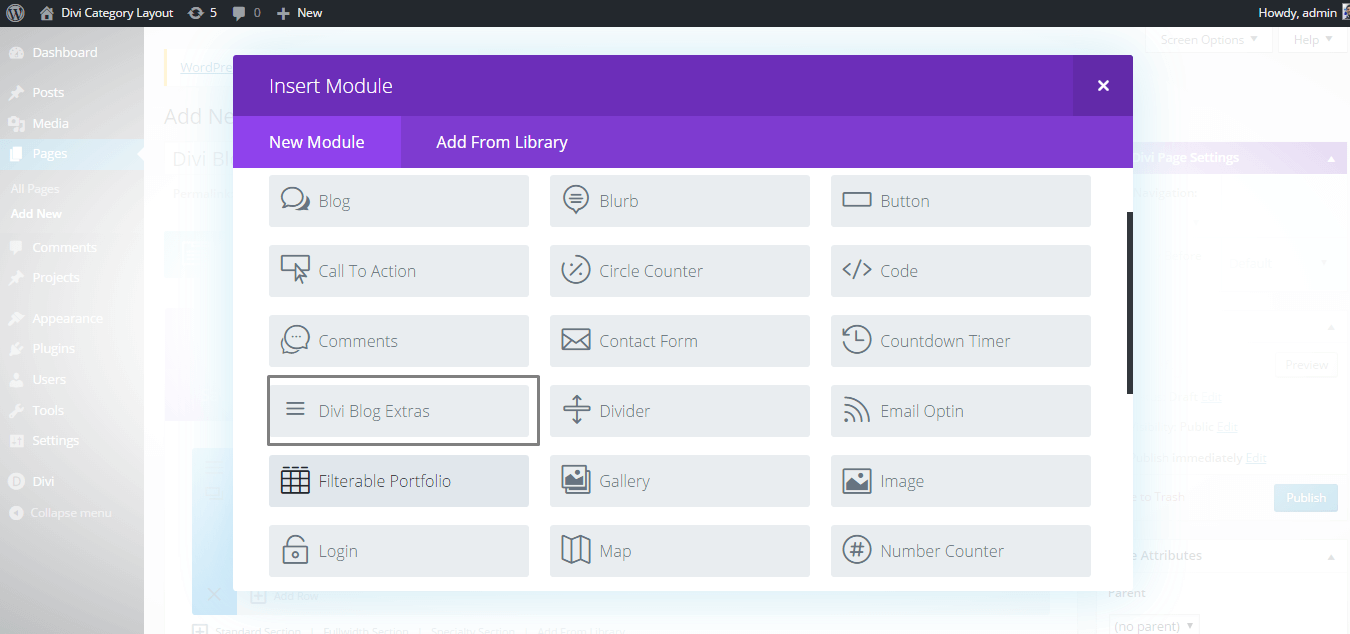Insert the Circle Counter module
The image size is (1350, 634).
[x=679, y=270]
